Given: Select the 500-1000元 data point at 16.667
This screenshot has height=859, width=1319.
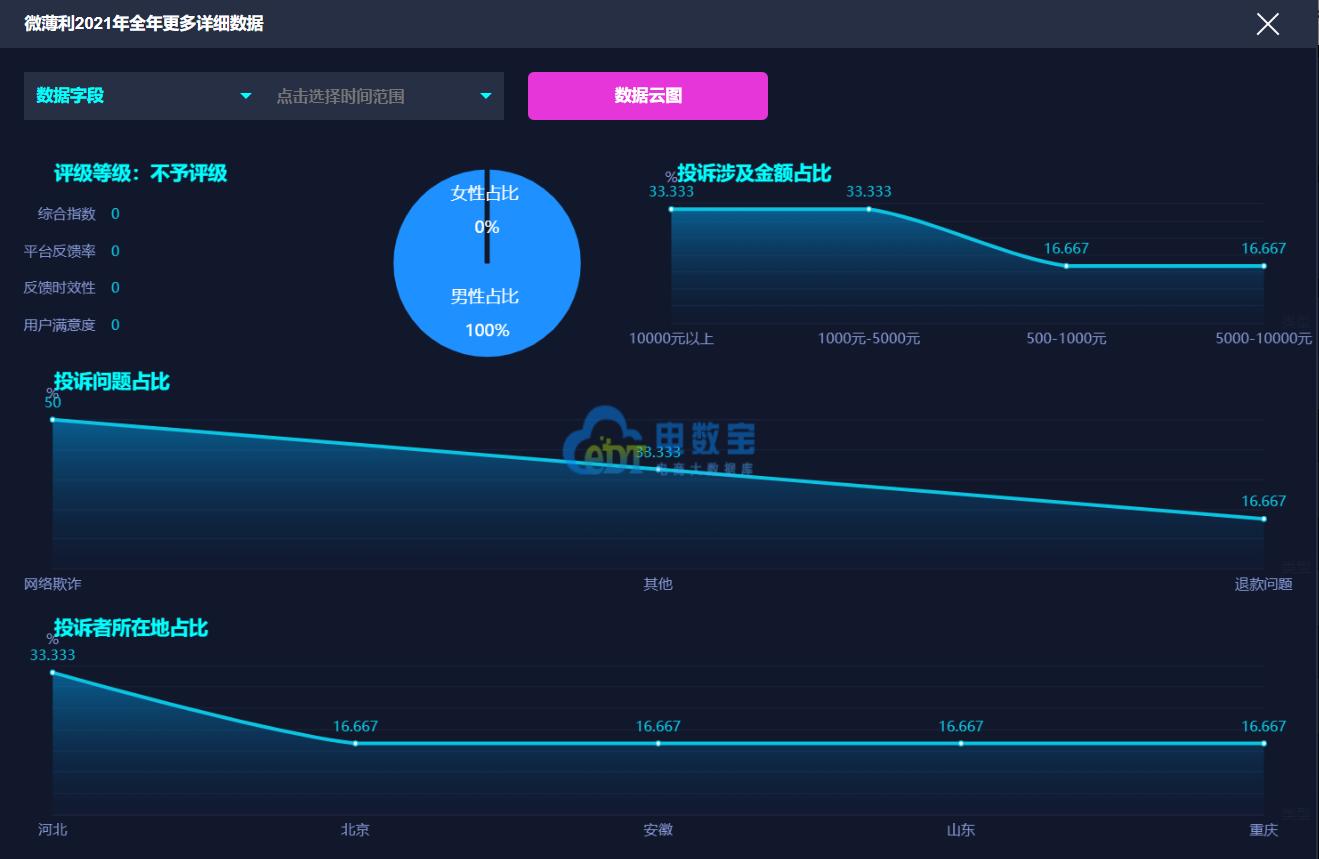Looking at the screenshot, I should [x=1066, y=266].
